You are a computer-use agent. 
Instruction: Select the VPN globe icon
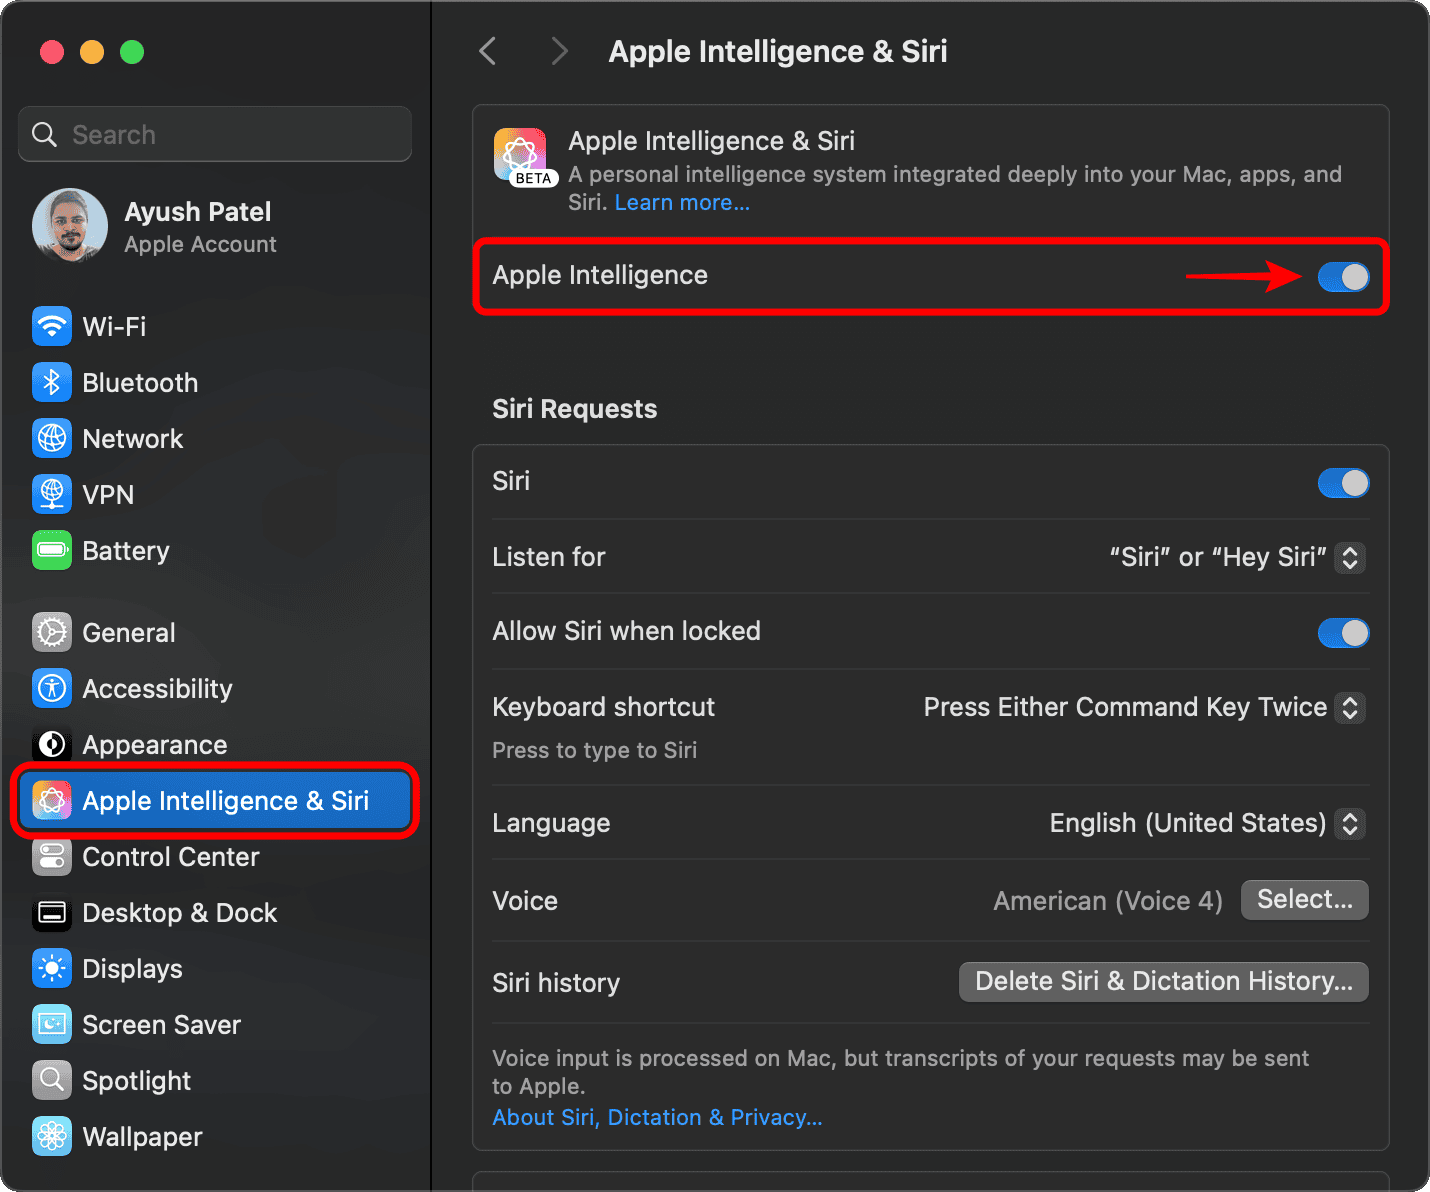(52, 494)
